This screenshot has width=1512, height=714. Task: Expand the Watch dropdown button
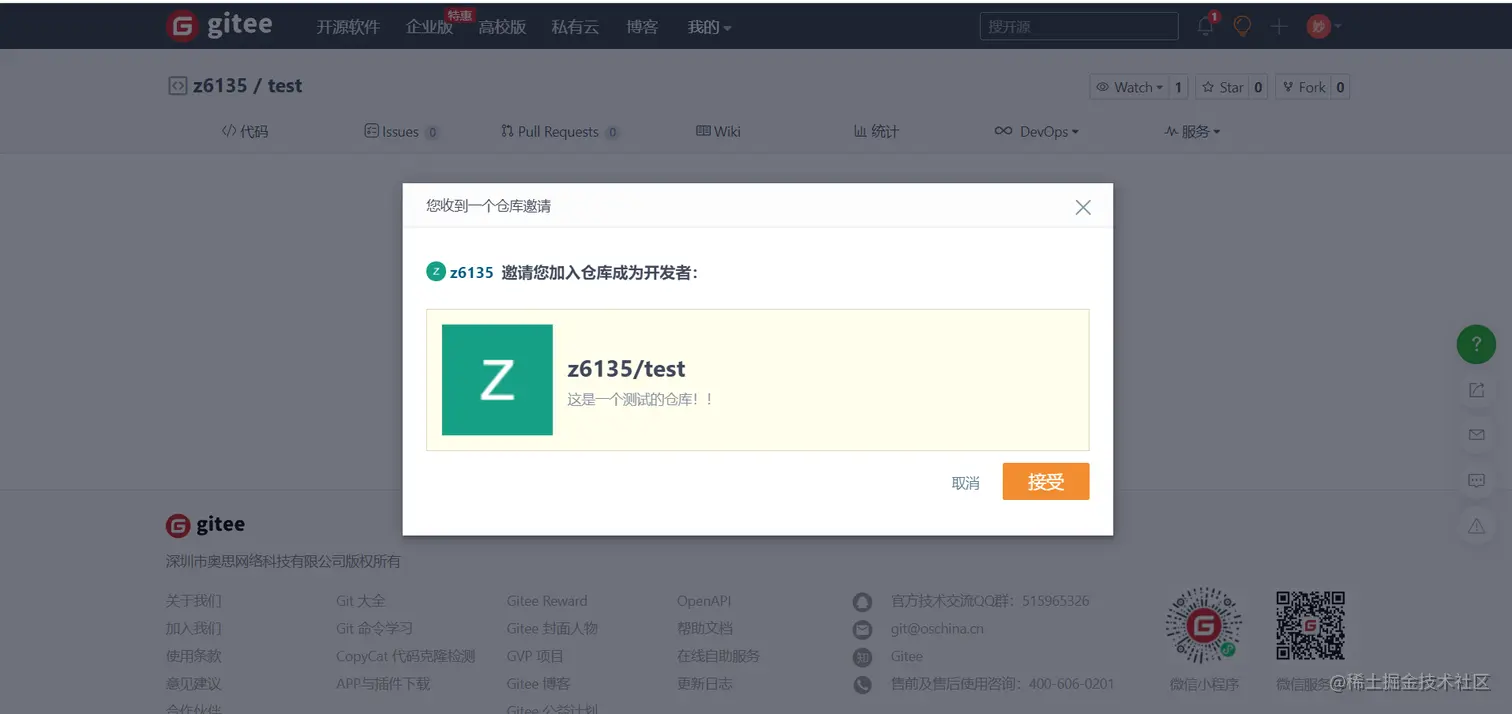(1130, 87)
